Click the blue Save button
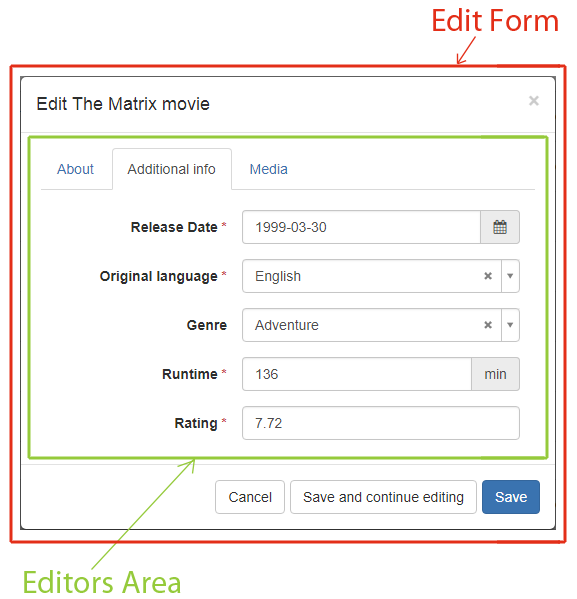Viewport: 577px width, 599px height. [x=511, y=497]
